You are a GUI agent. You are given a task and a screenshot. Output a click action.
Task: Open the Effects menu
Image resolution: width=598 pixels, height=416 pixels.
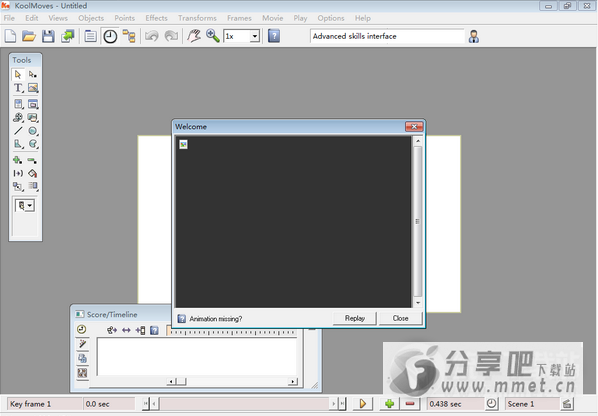156,18
